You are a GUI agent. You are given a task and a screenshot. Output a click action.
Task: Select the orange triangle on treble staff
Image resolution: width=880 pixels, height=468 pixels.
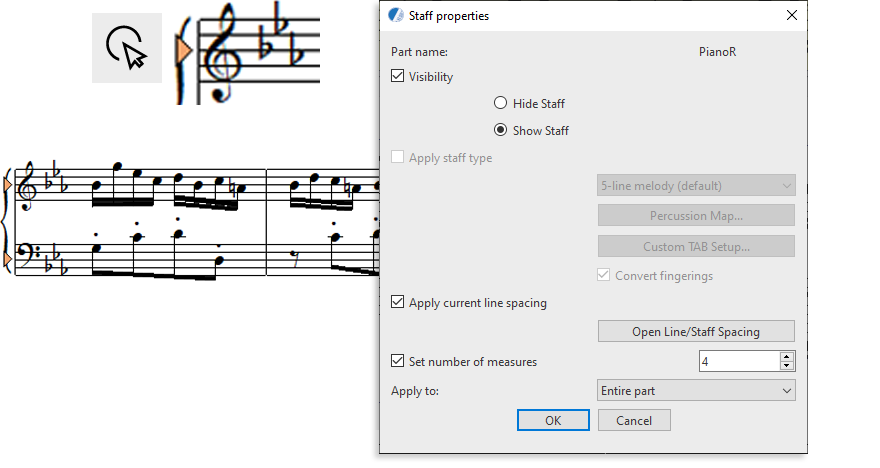pos(8,185)
